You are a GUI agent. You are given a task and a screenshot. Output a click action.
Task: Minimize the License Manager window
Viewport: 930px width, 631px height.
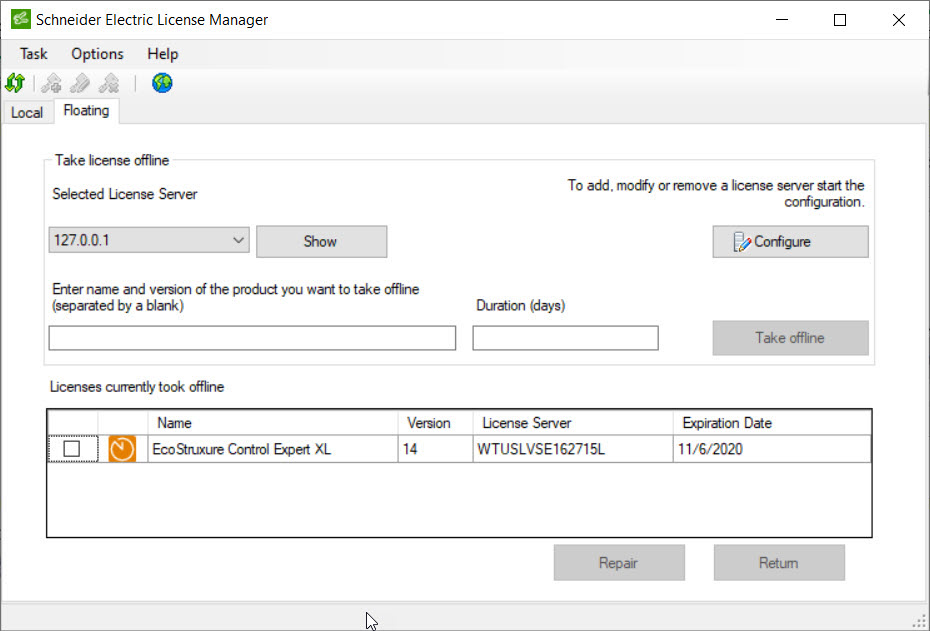tap(782, 20)
